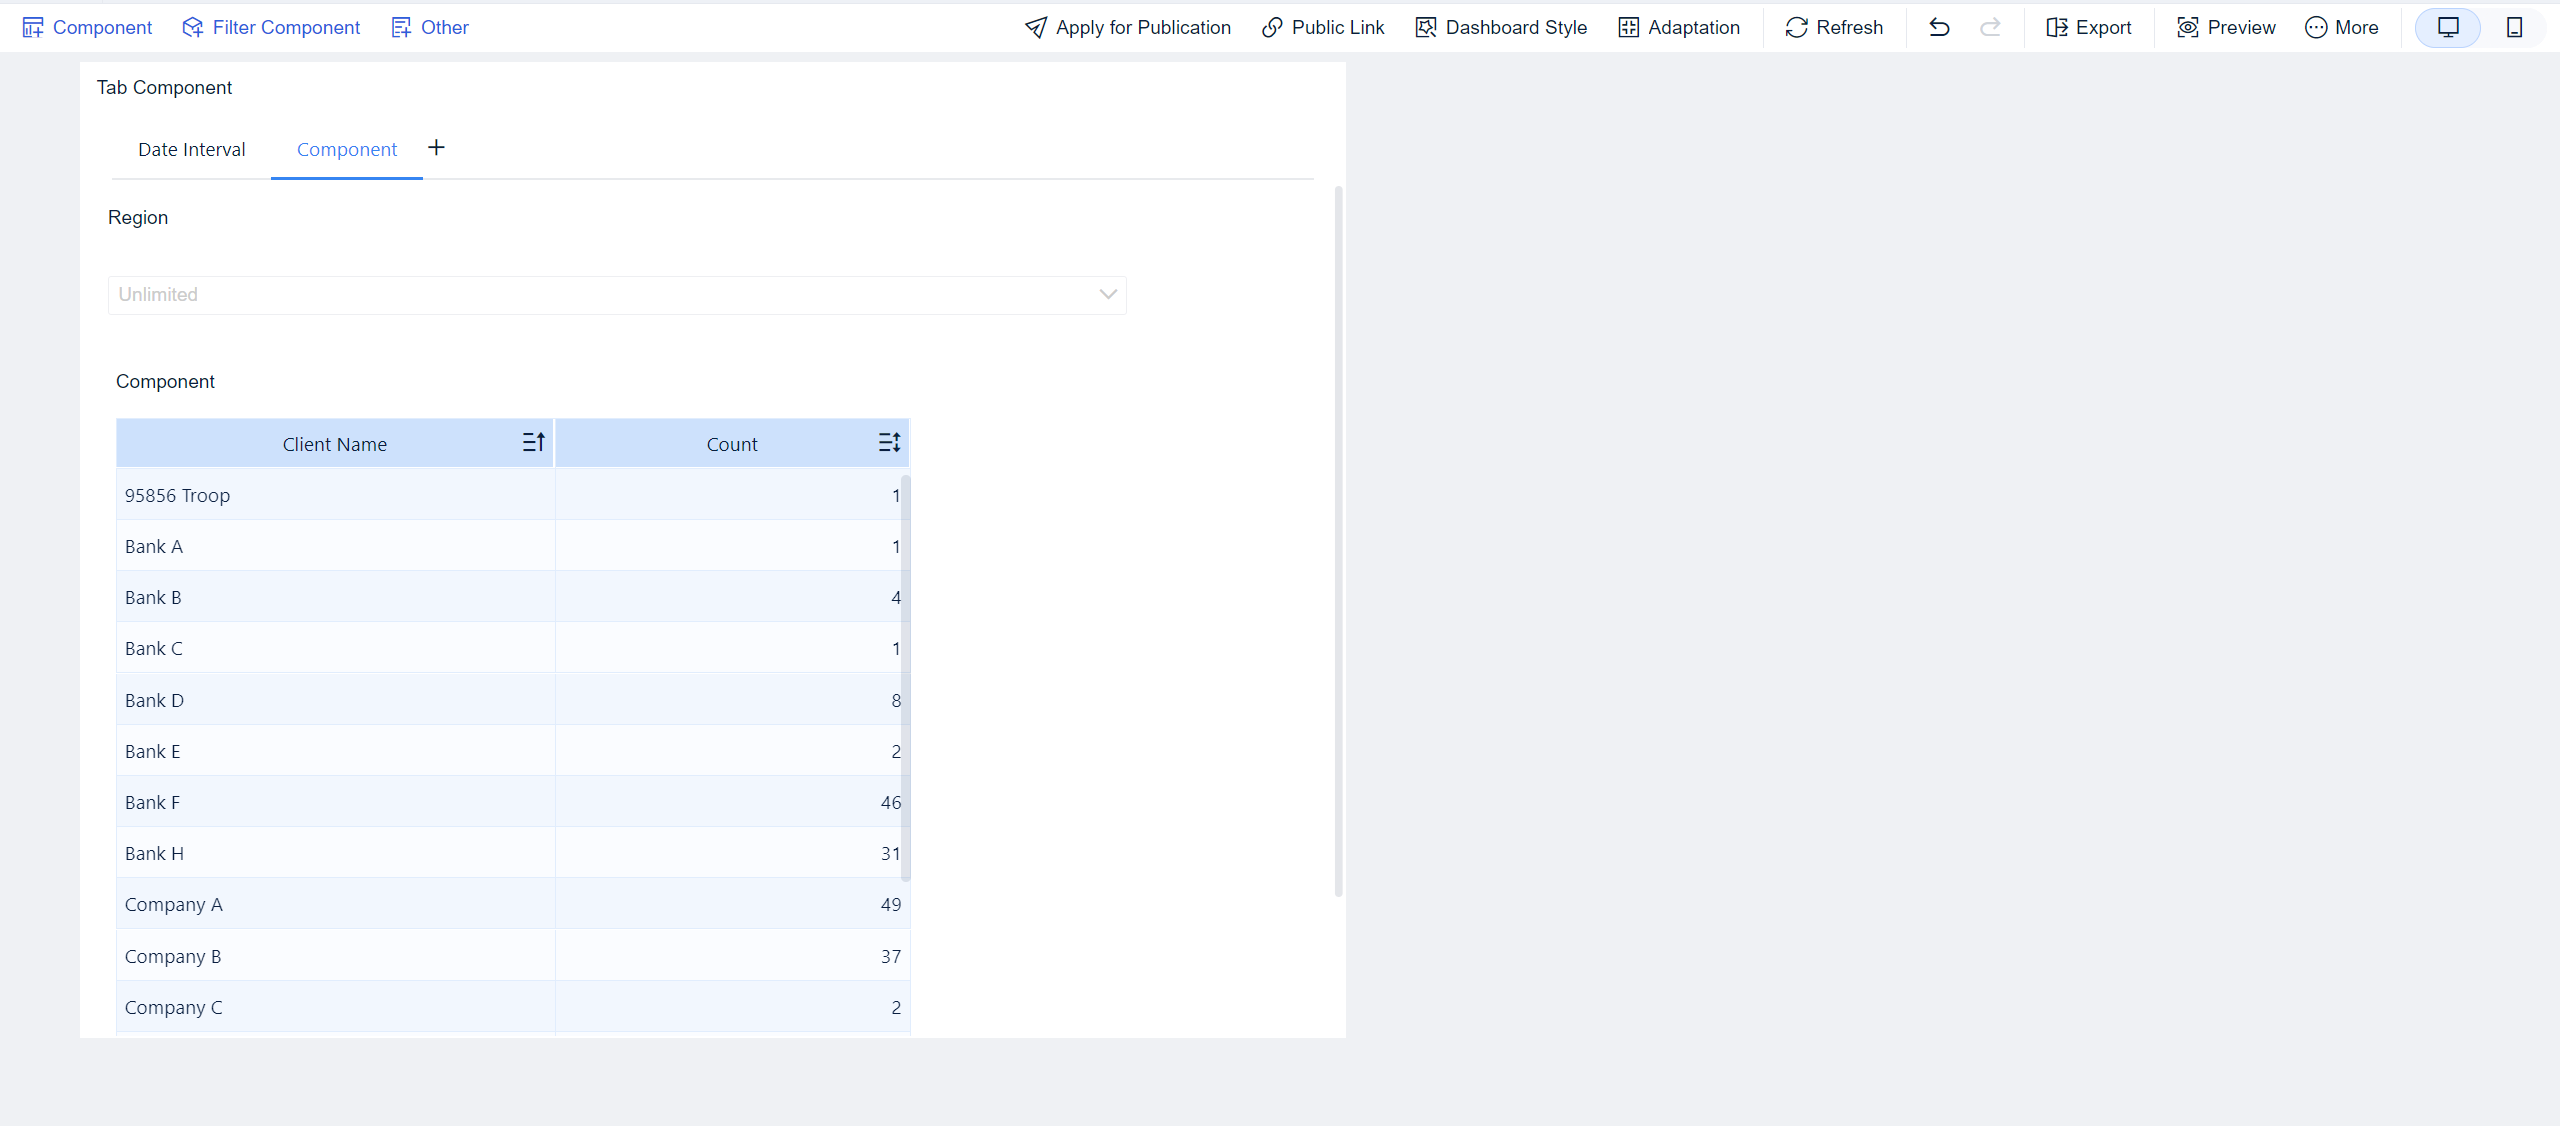
Task: Toggle sort order on Client Name column
Action: pyautogui.click(x=533, y=442)
